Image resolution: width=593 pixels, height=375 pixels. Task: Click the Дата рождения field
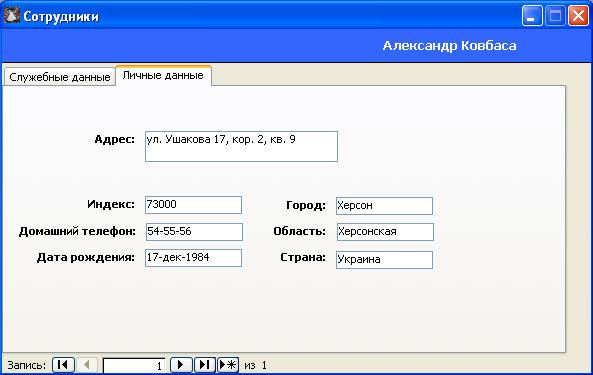click(x=193, y=258)
